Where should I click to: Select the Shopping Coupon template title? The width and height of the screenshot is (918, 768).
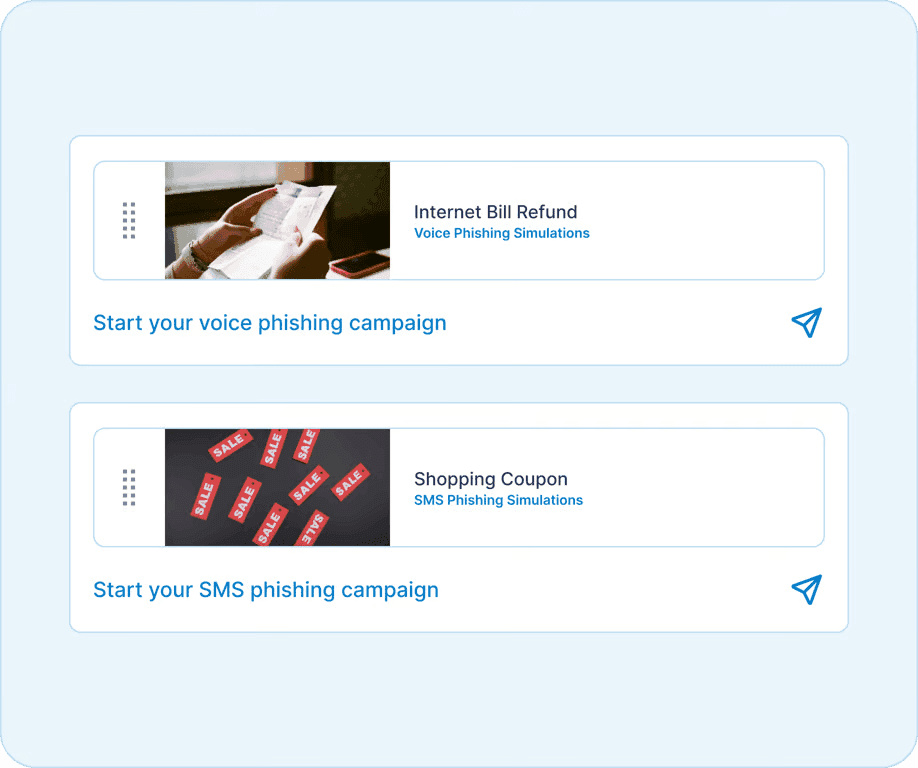point(490,479)
